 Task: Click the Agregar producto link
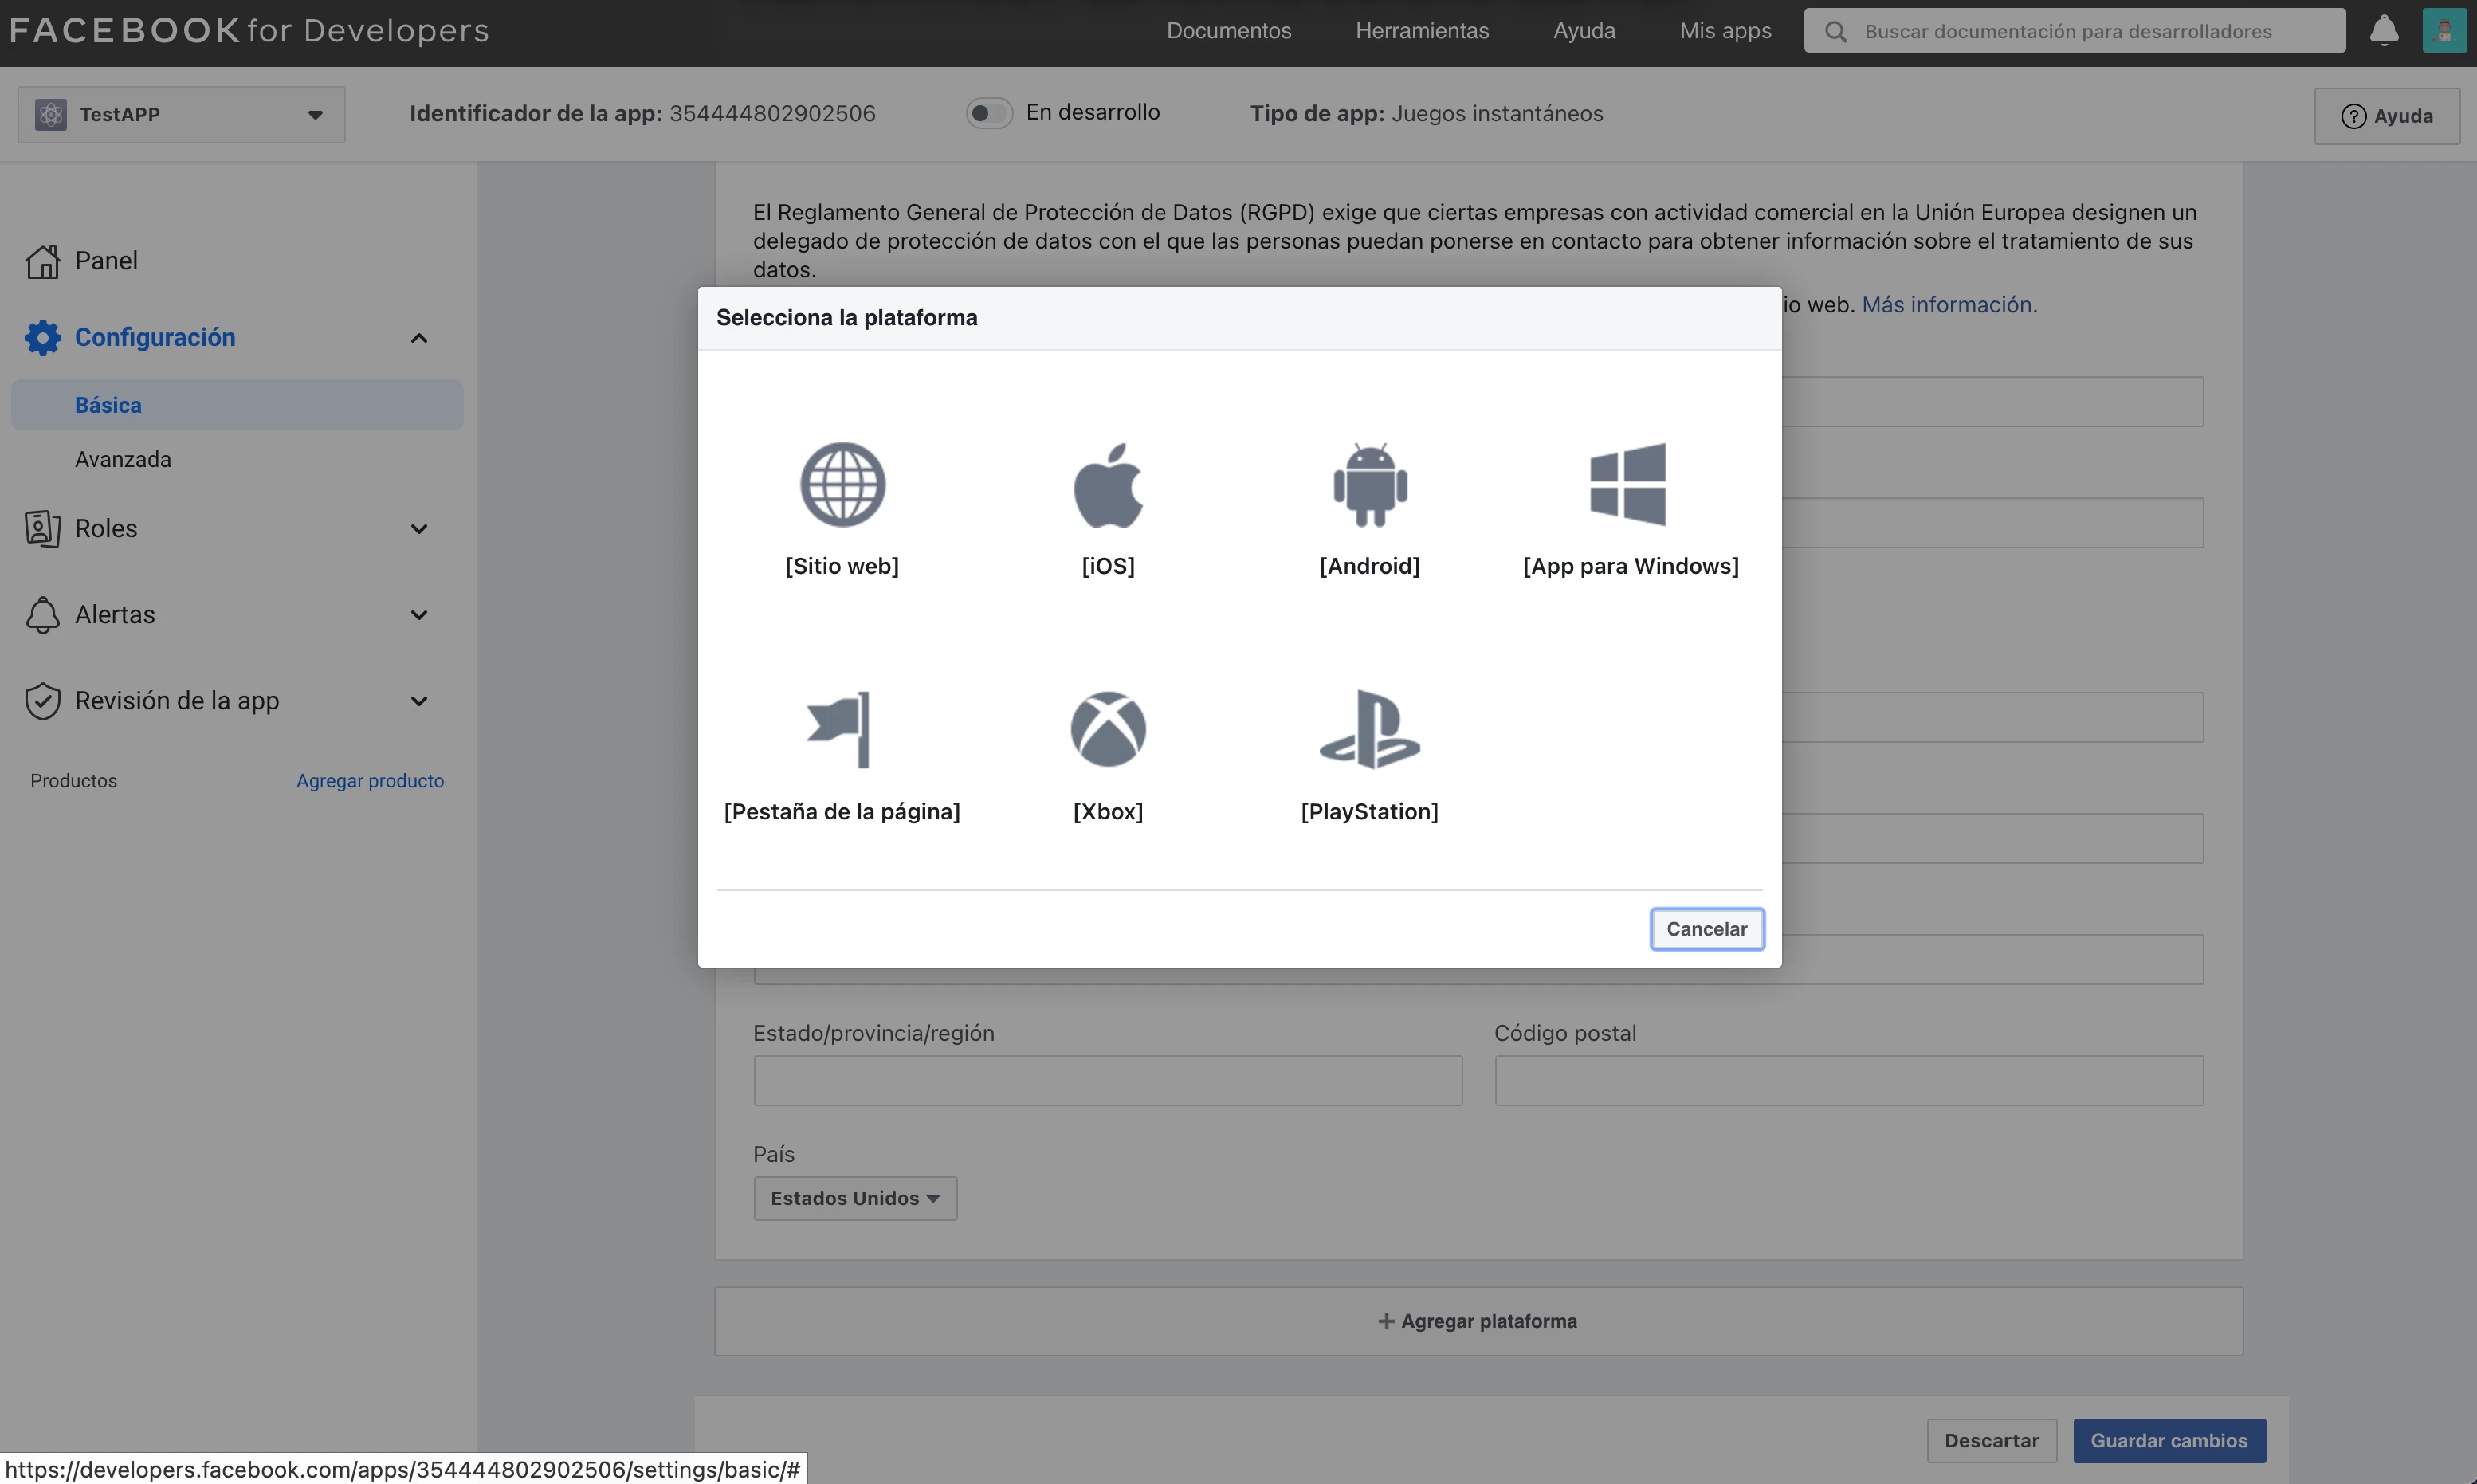(x=370, y=781)
